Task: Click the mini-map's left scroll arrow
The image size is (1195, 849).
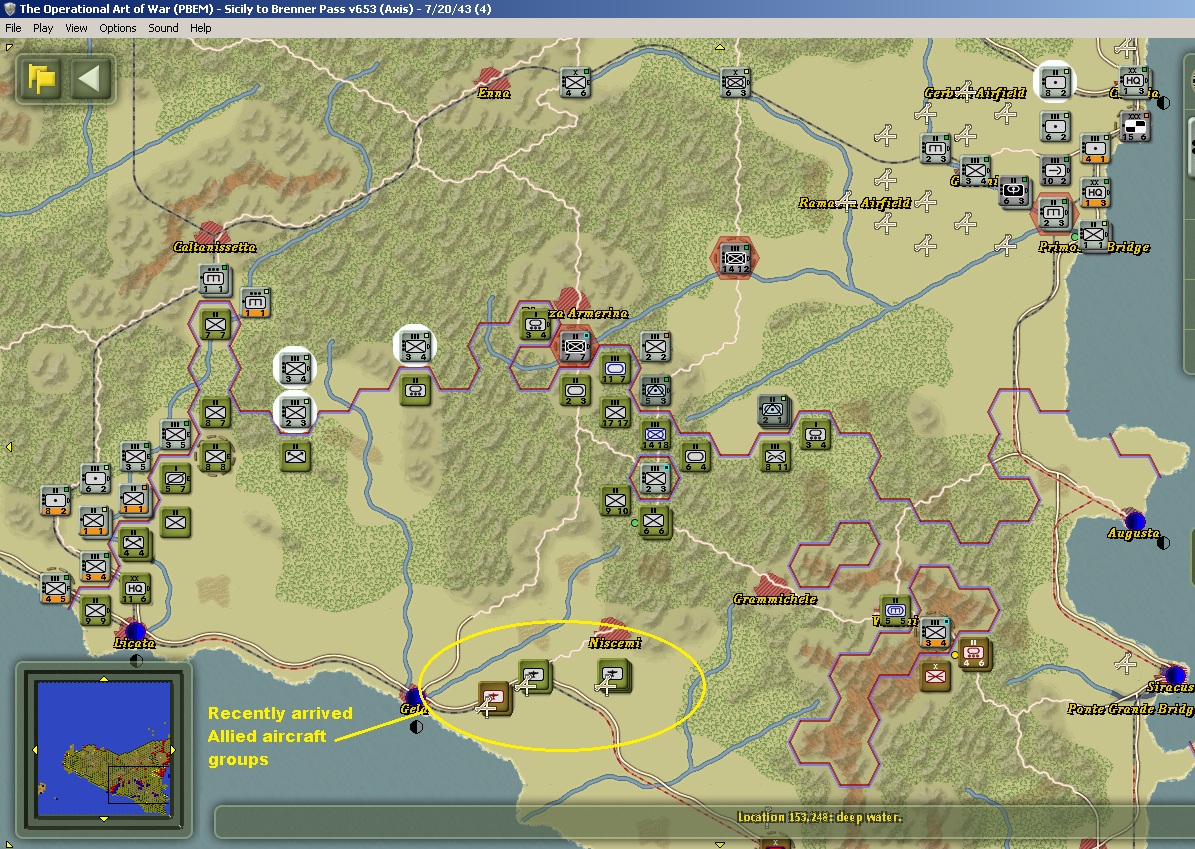Action: point(34,749)
